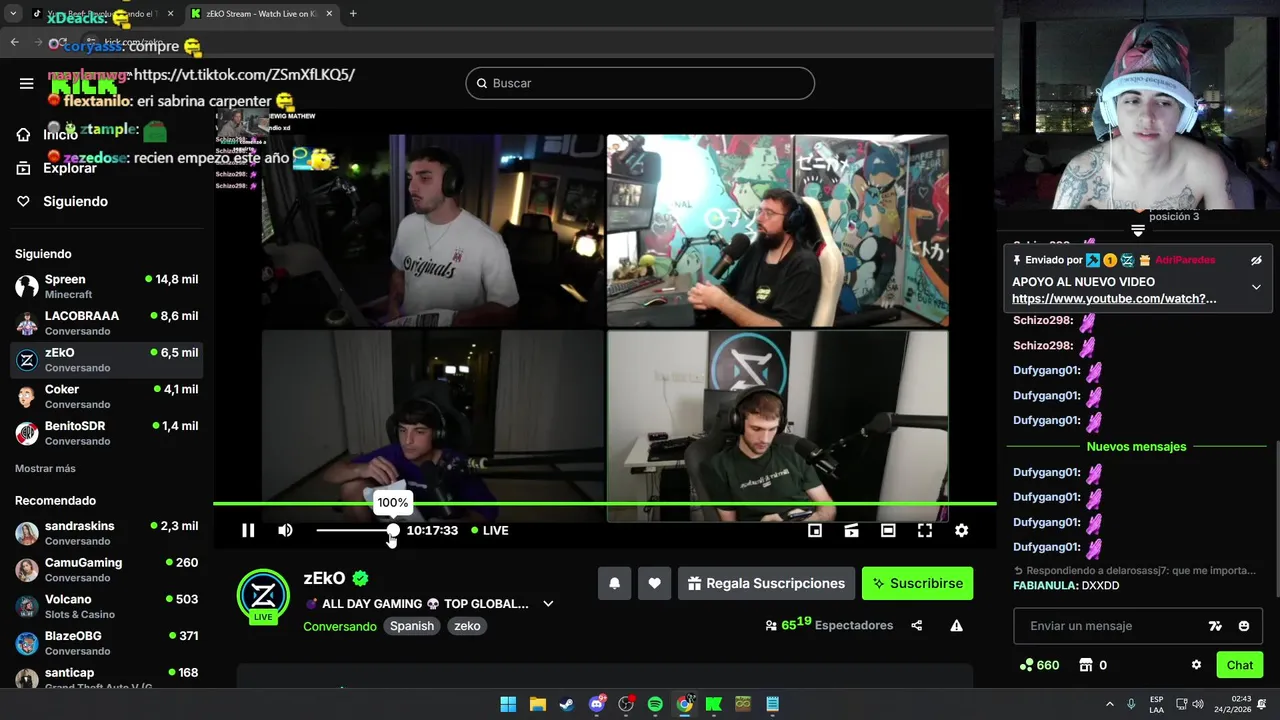The height and width of the screenshot is (720, 1280).
Task: Select the zeko tag
Action: [467, 626]
